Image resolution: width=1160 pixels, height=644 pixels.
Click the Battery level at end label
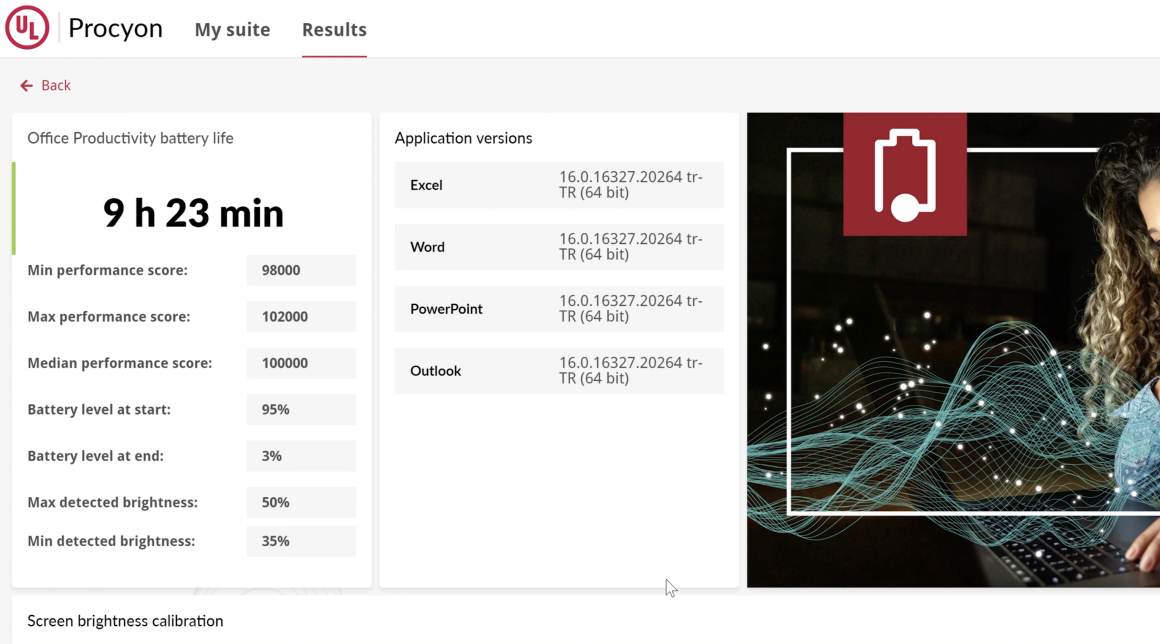click(95, 456)
